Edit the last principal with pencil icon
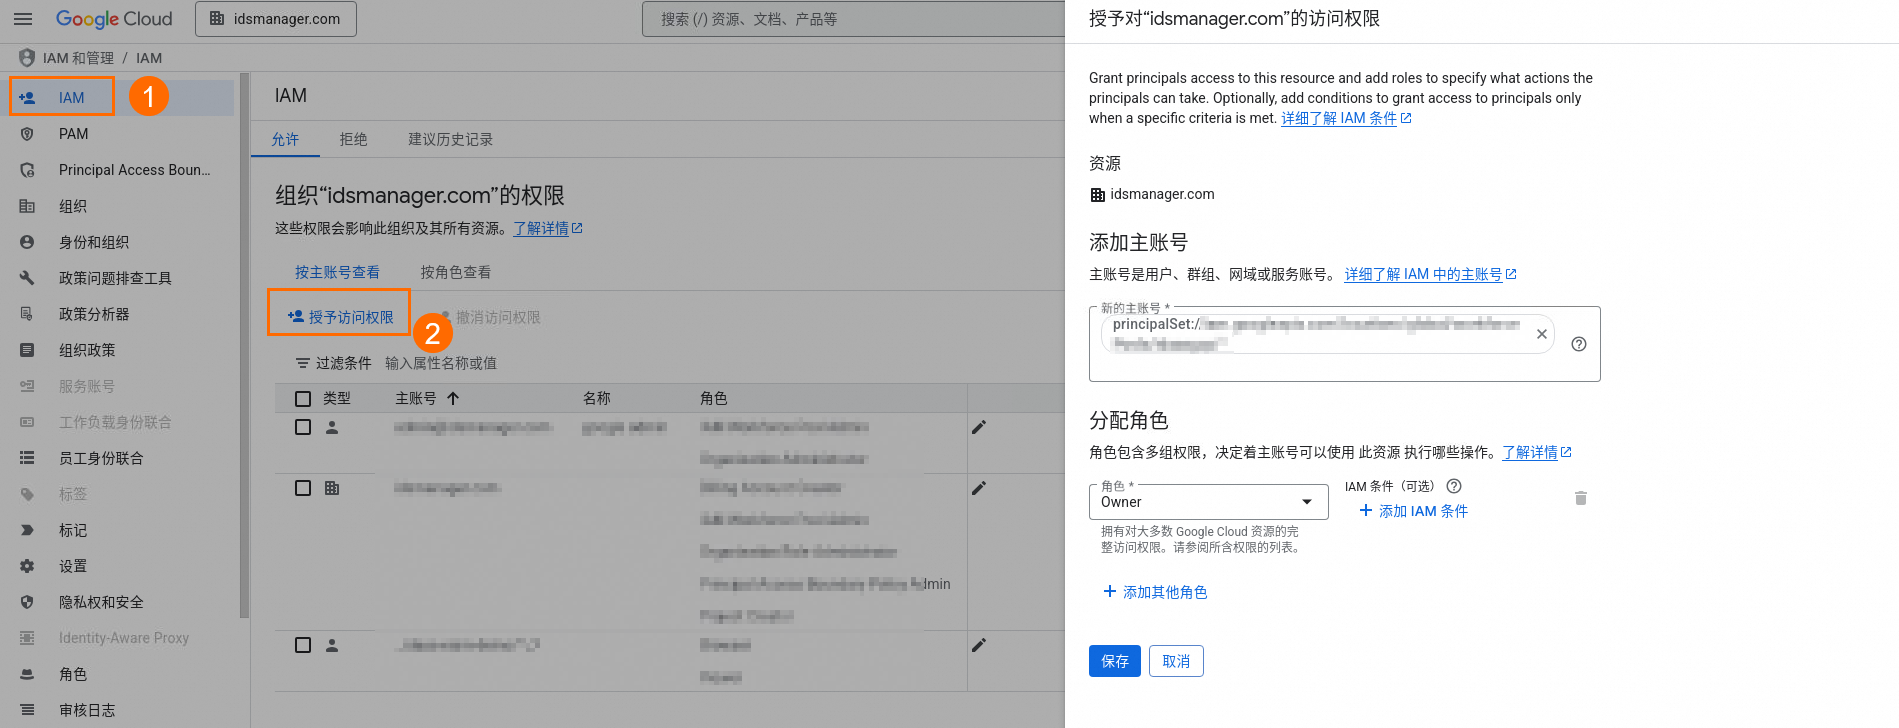The height and width of the screenshot is (728, 1899). point(979,645)
